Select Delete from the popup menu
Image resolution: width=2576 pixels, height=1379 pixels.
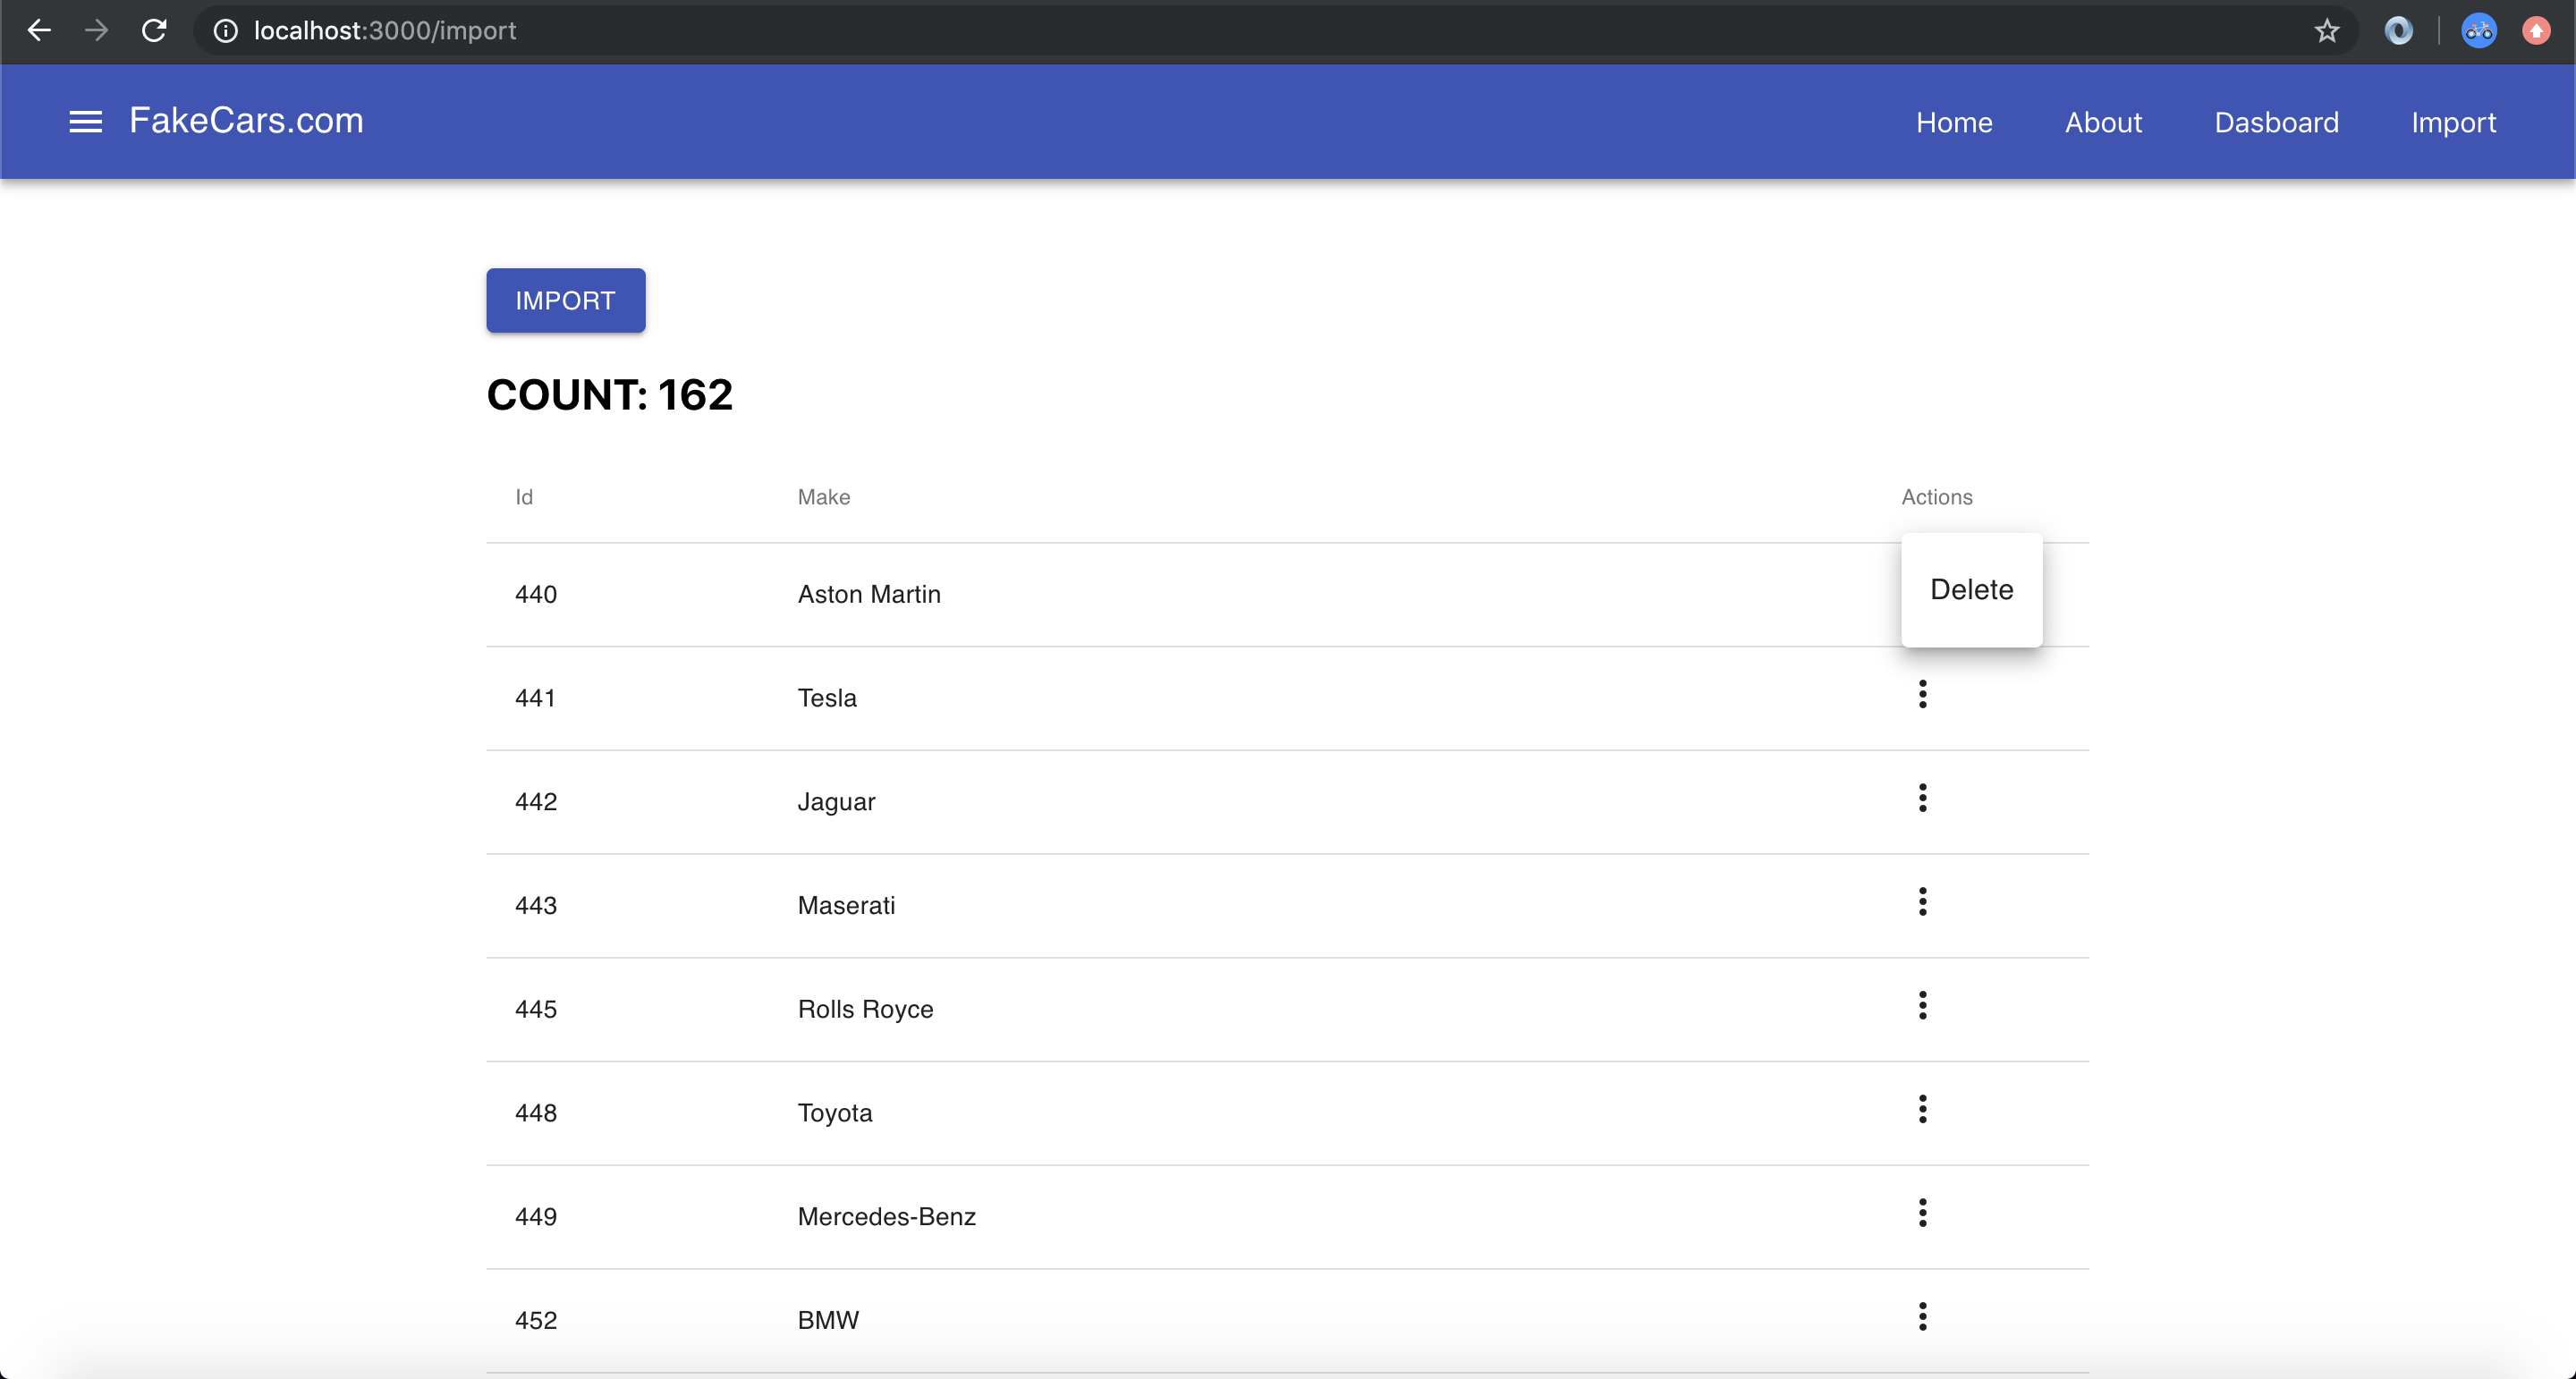point(1971,590)
